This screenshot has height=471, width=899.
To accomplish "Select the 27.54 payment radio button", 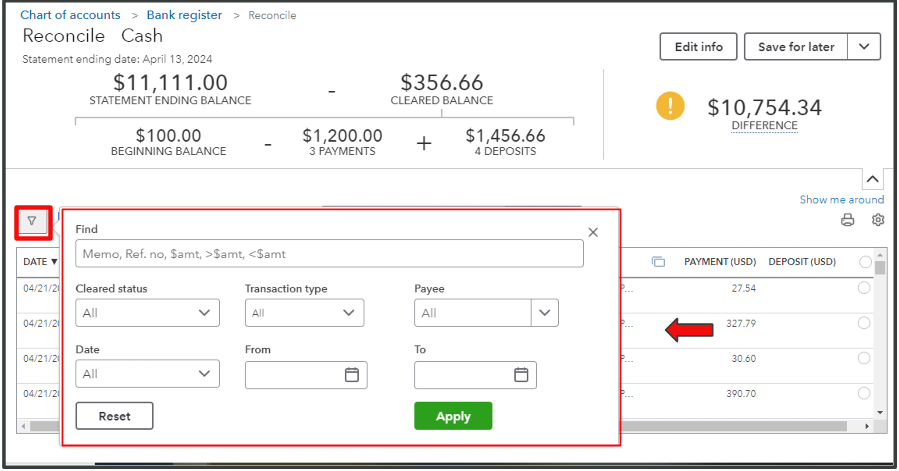I will pyautogui.click(x=864, y=288).
